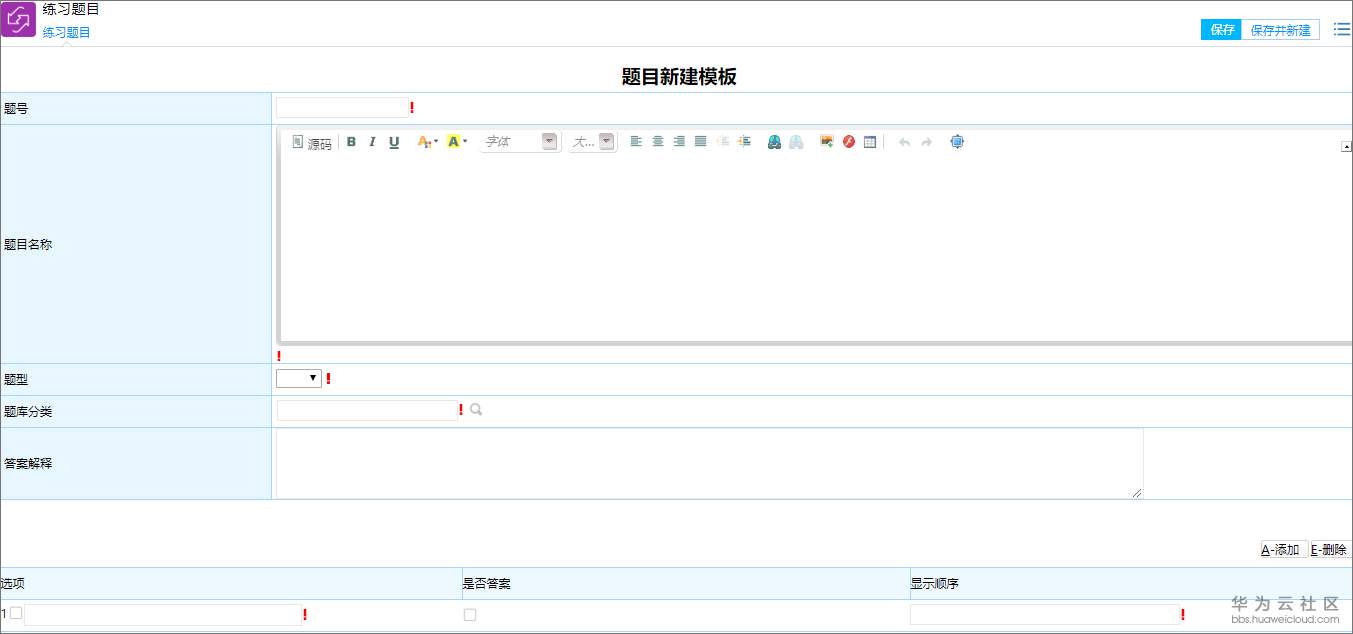
Task: Check the 是否答案 box for option 1
Action: (469, 615)
